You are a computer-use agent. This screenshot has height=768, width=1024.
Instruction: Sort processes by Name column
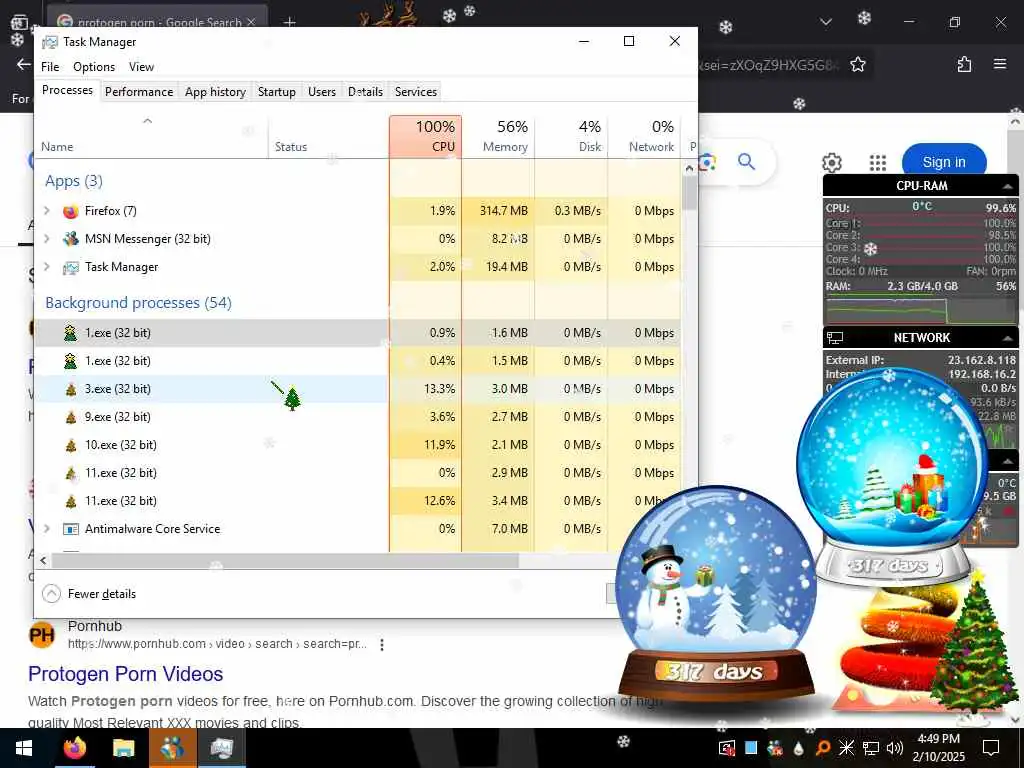[x=151, y=136]
